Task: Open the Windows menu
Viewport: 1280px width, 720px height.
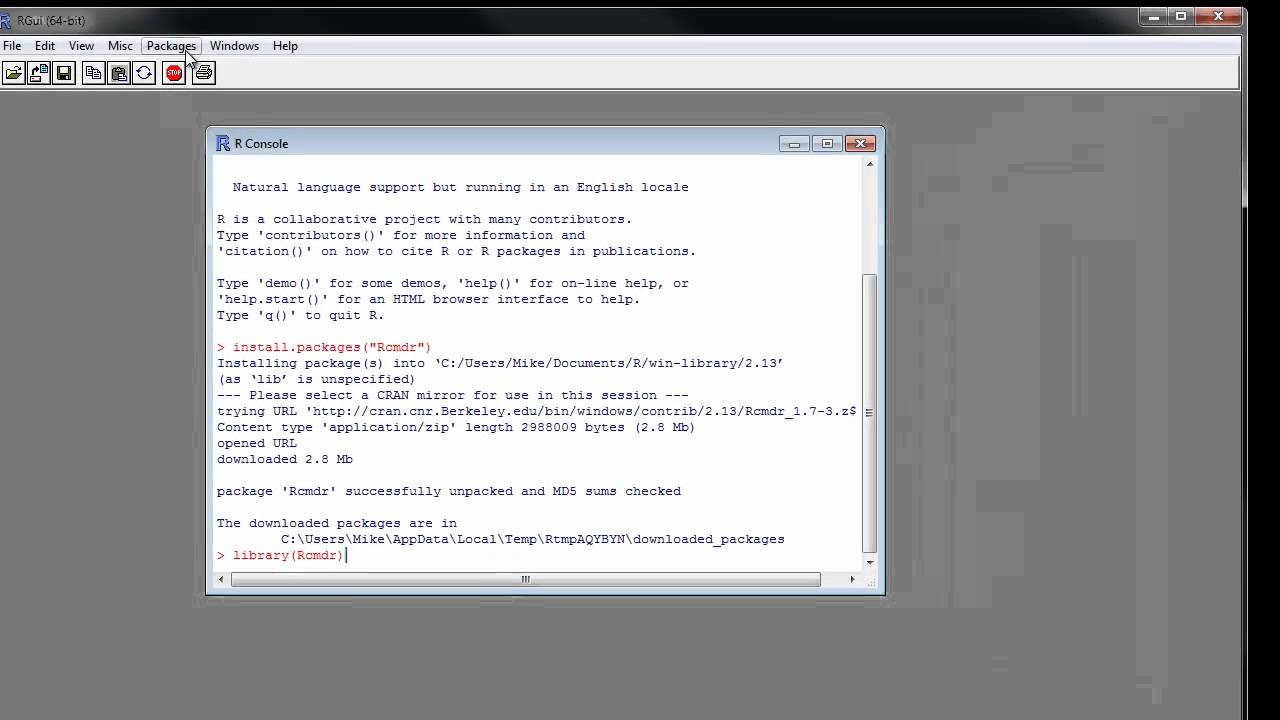Action: [234, 46]
